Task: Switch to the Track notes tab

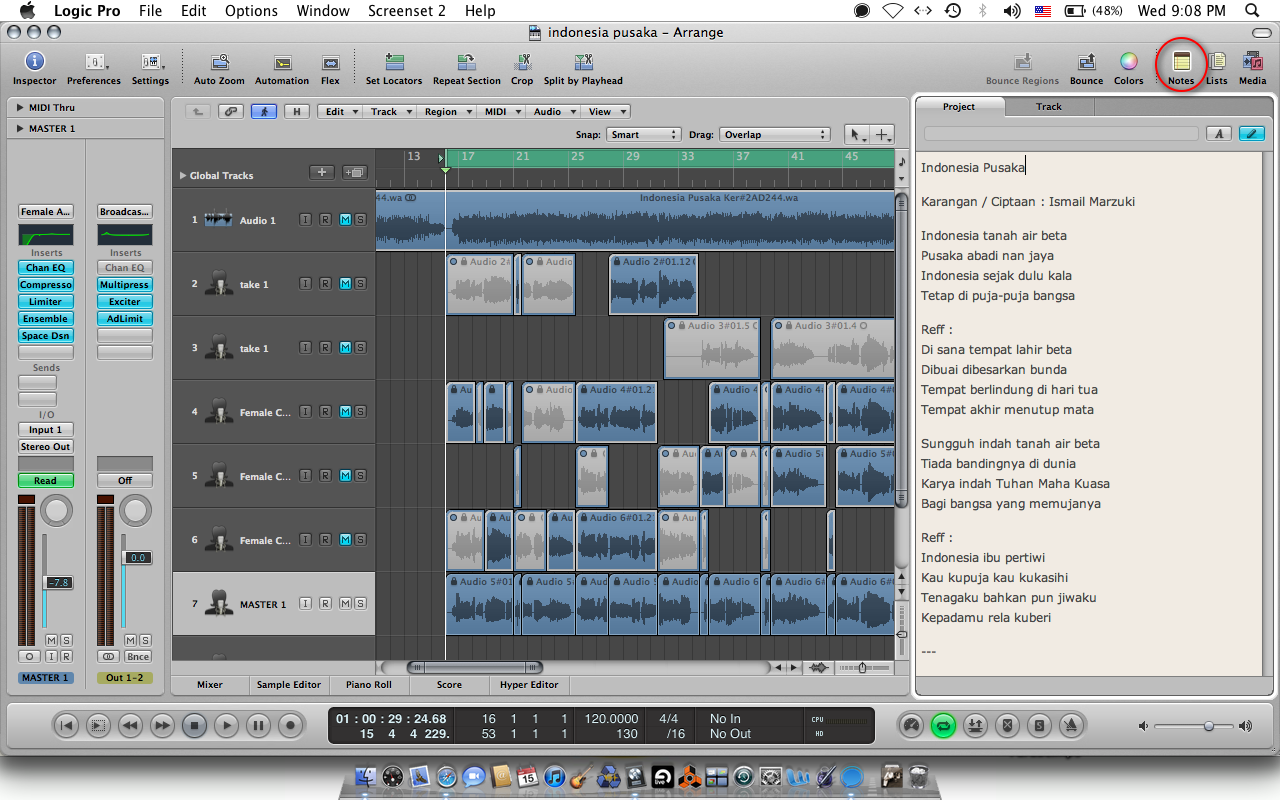Action: coord(1049,106)
